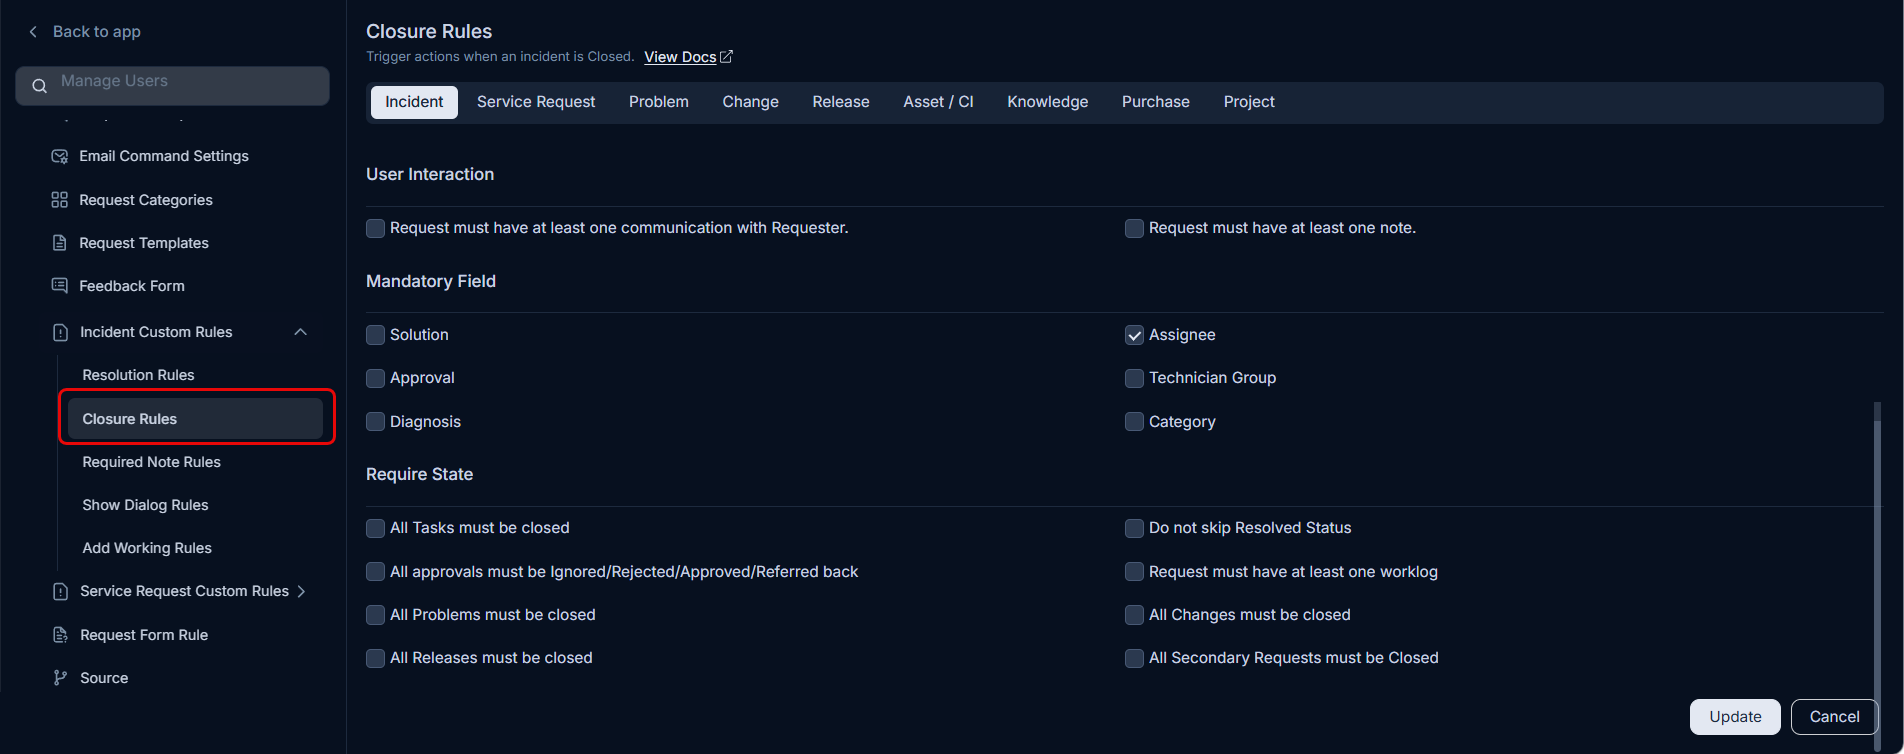1904x754 pixels.
Task: Go Back to app
Action: 96,32
